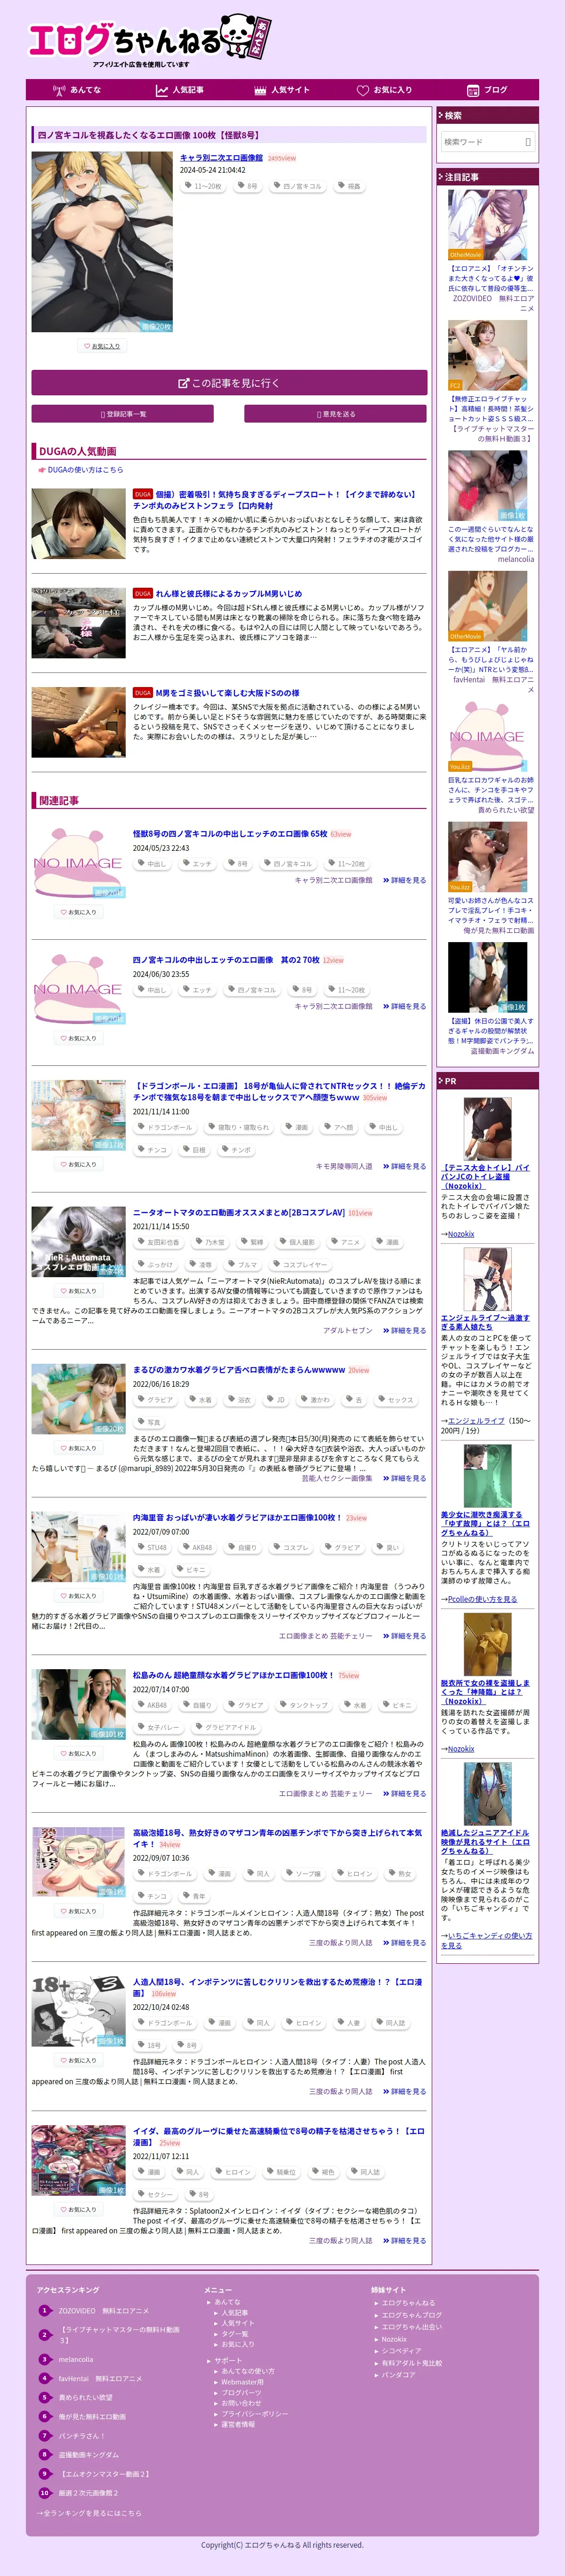Open rank 1 ZOZOVIDEO in アクセスランキング
Image resolution: width=565 pixels, height=2576 pixels.
click(103, 2310)
